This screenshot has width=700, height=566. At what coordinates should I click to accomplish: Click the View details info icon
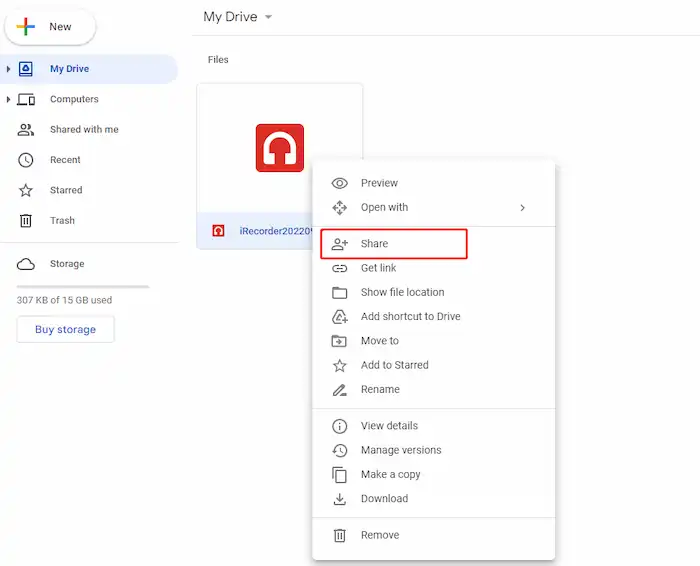coord(339,426)
